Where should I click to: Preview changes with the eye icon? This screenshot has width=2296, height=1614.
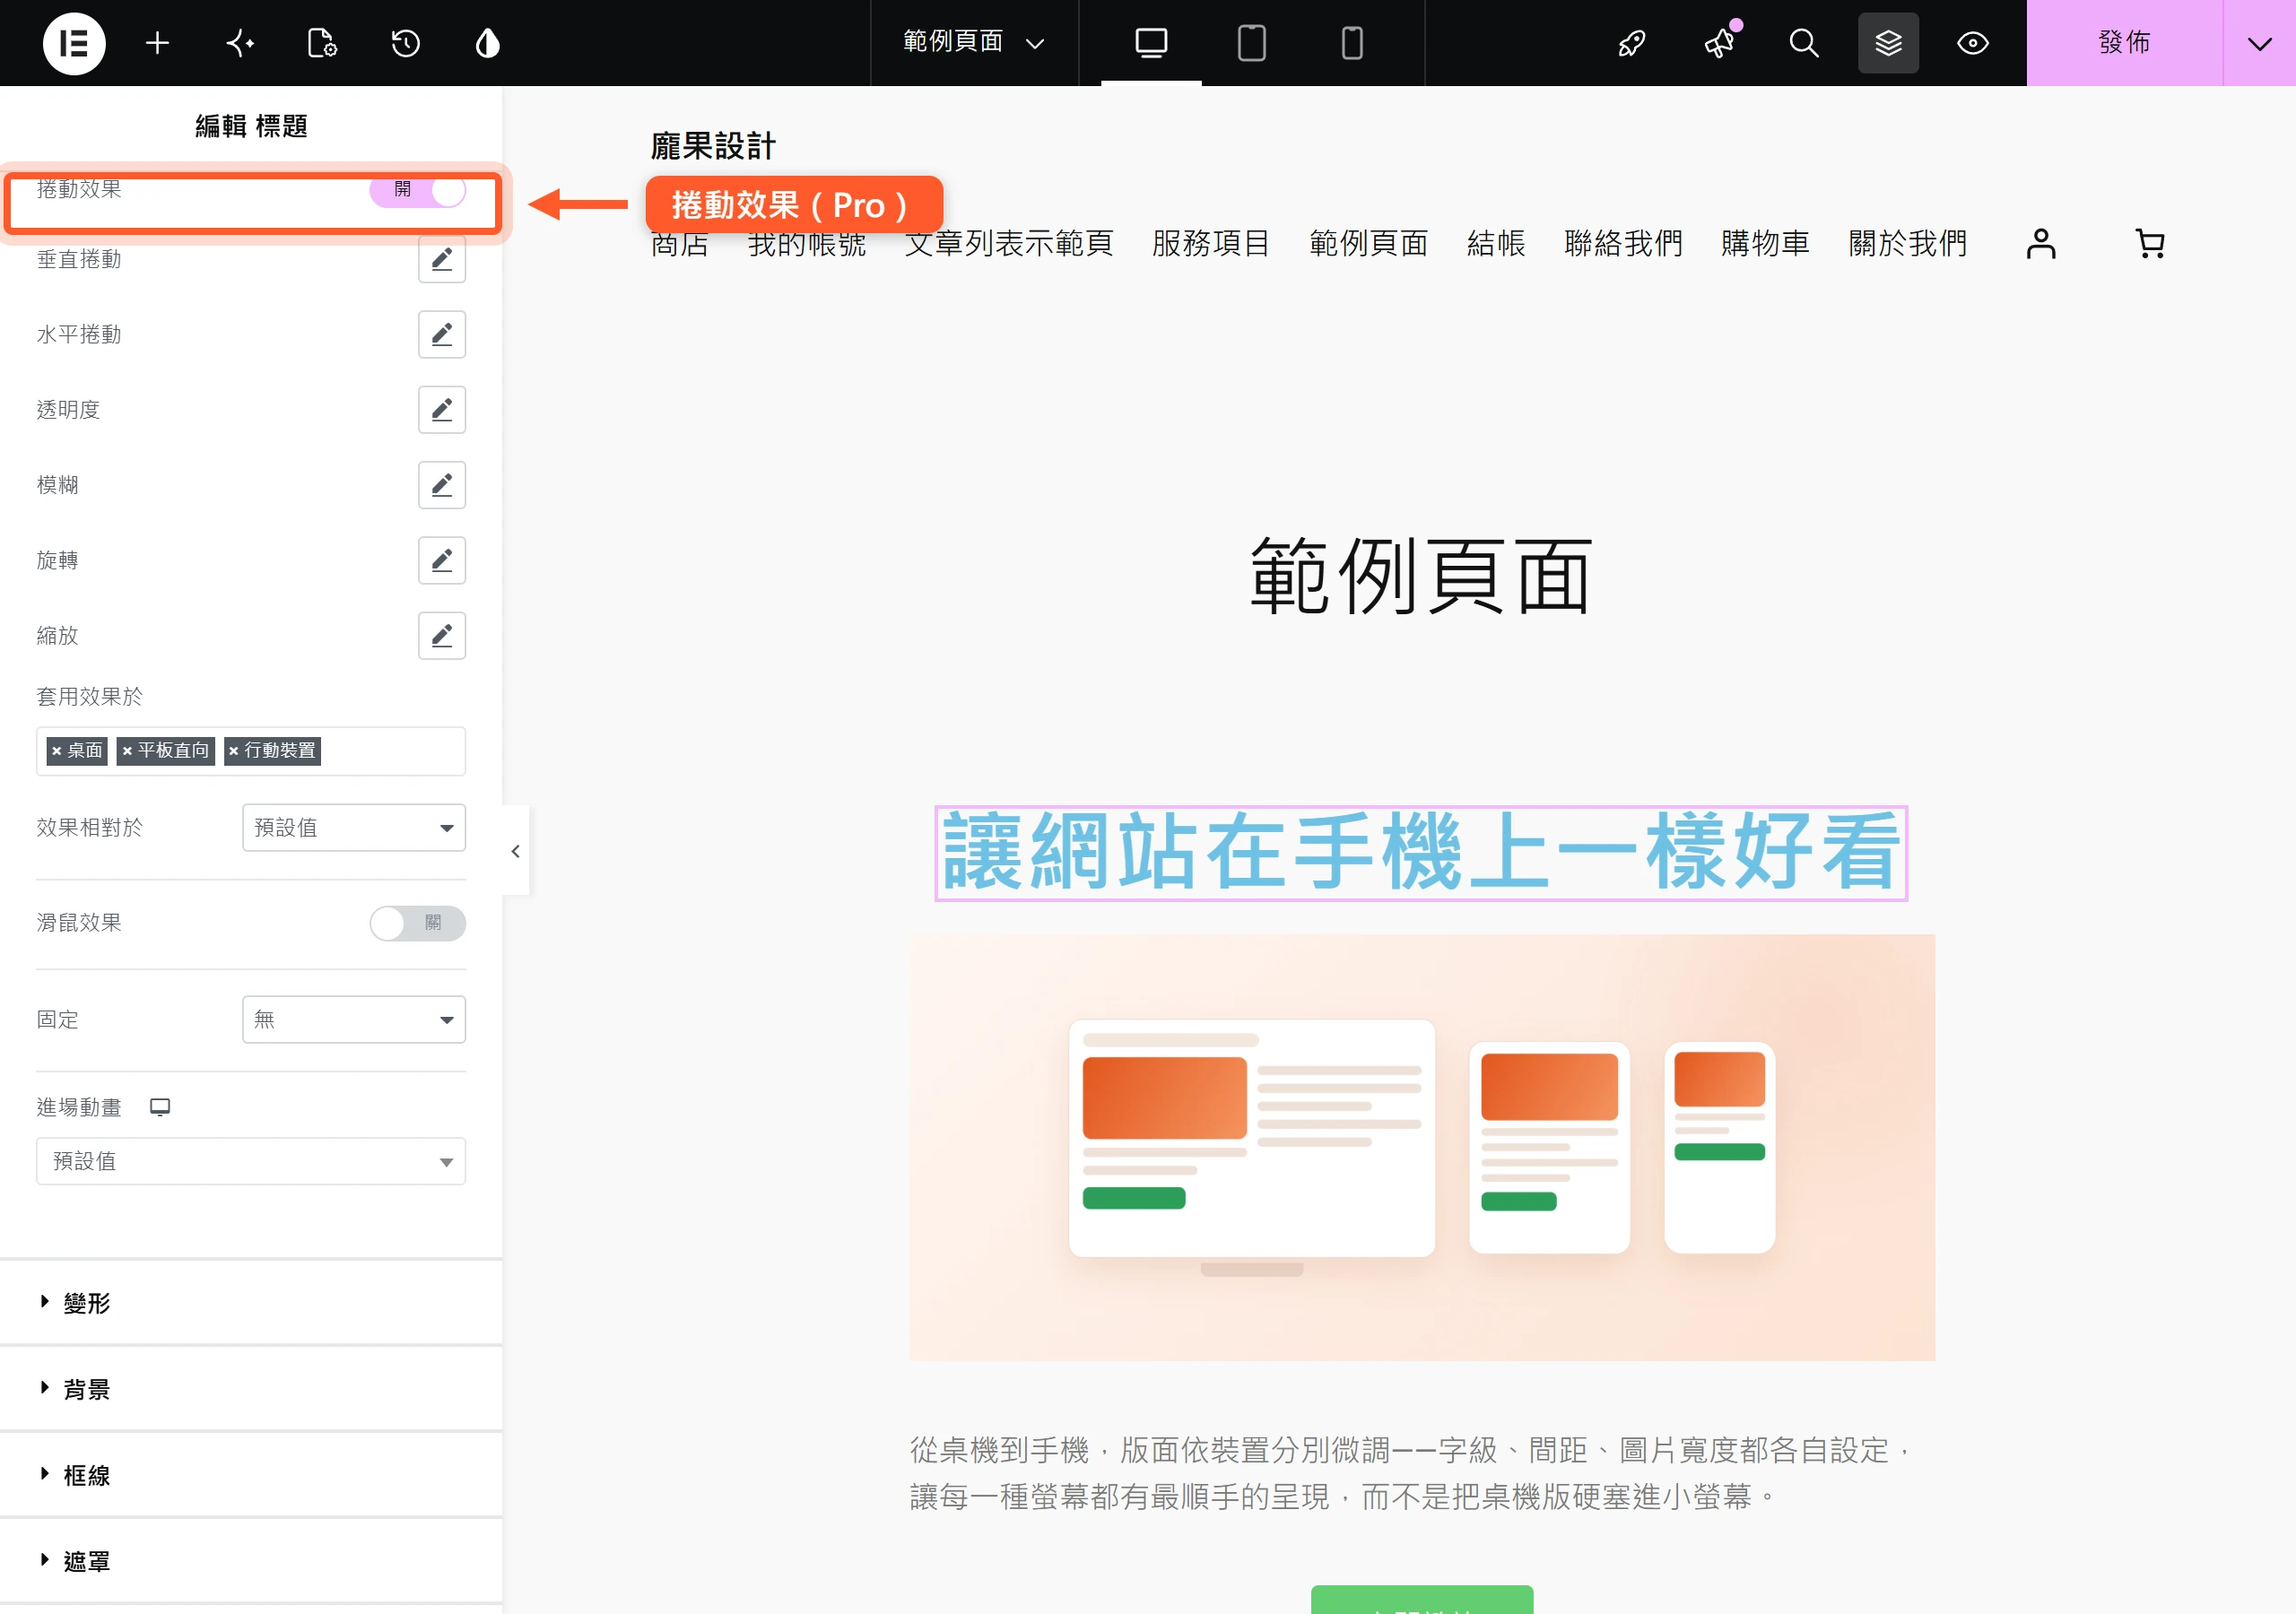tap(1972, 43)
